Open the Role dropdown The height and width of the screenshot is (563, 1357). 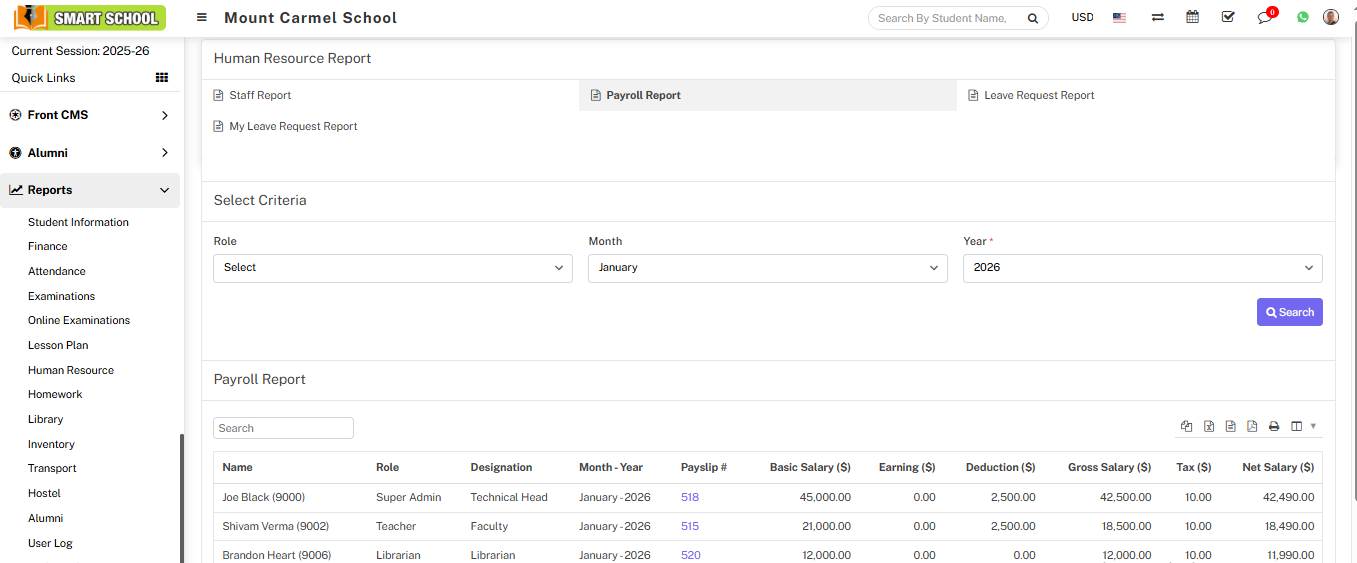[393, 268]
